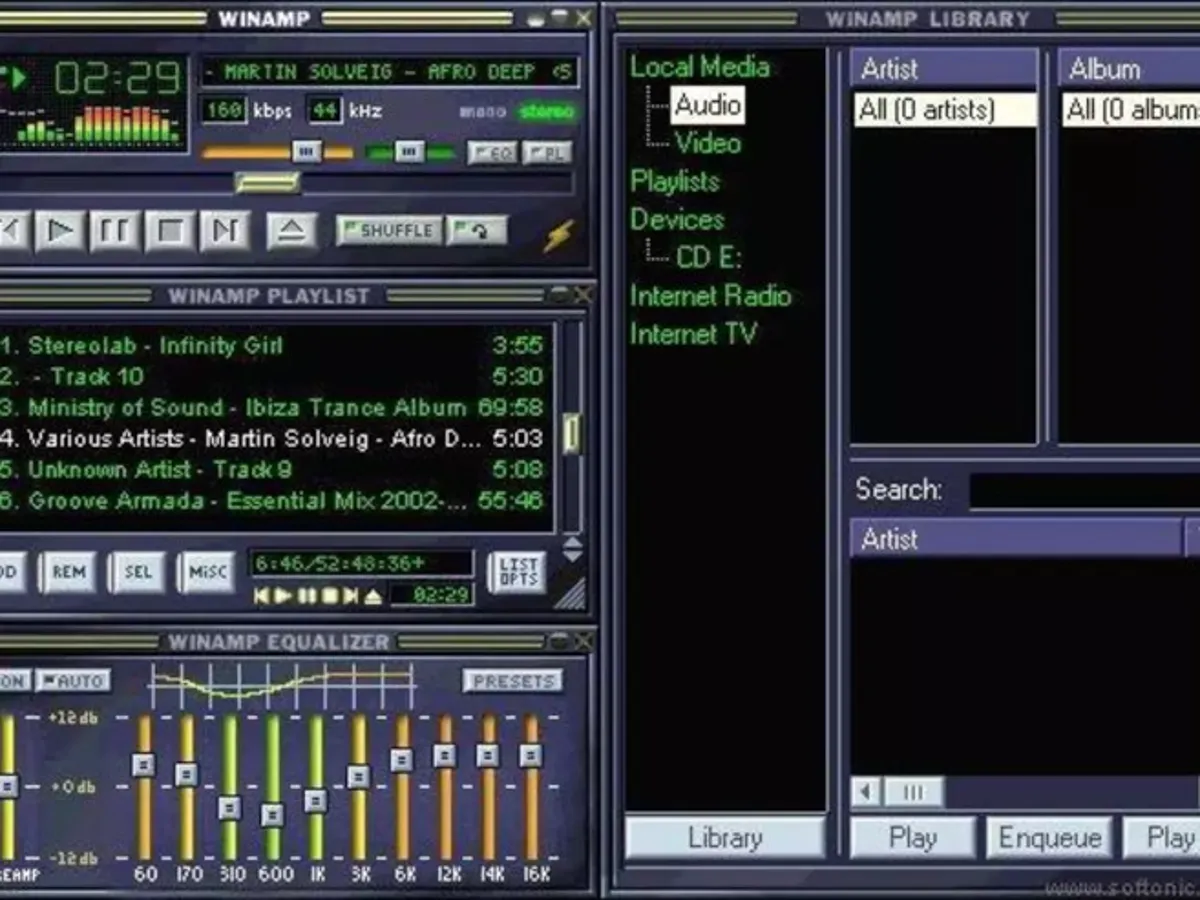This screenshot has width=1200, height=900.
Task: Click the playlist vertical scrollbar thumb
Action: point(571,433)
